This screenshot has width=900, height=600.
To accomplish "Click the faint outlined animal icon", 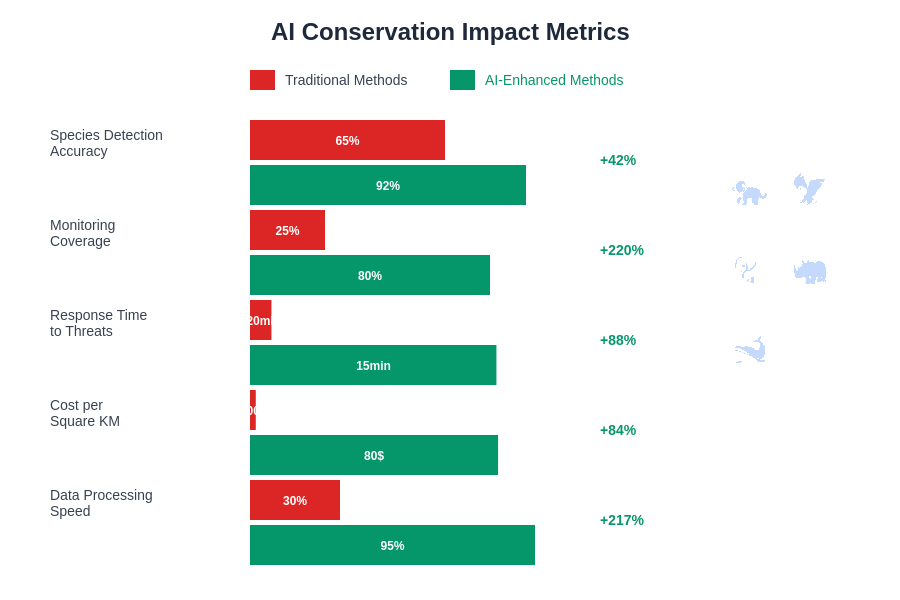I will coord(746,269).
